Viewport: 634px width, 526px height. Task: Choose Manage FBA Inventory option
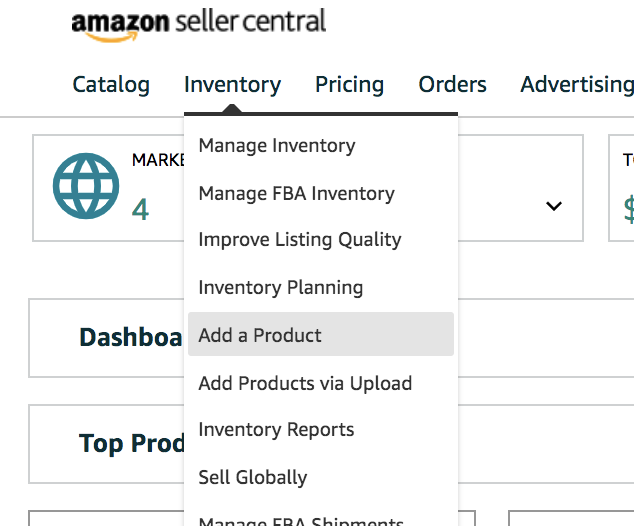click(296, 193)
